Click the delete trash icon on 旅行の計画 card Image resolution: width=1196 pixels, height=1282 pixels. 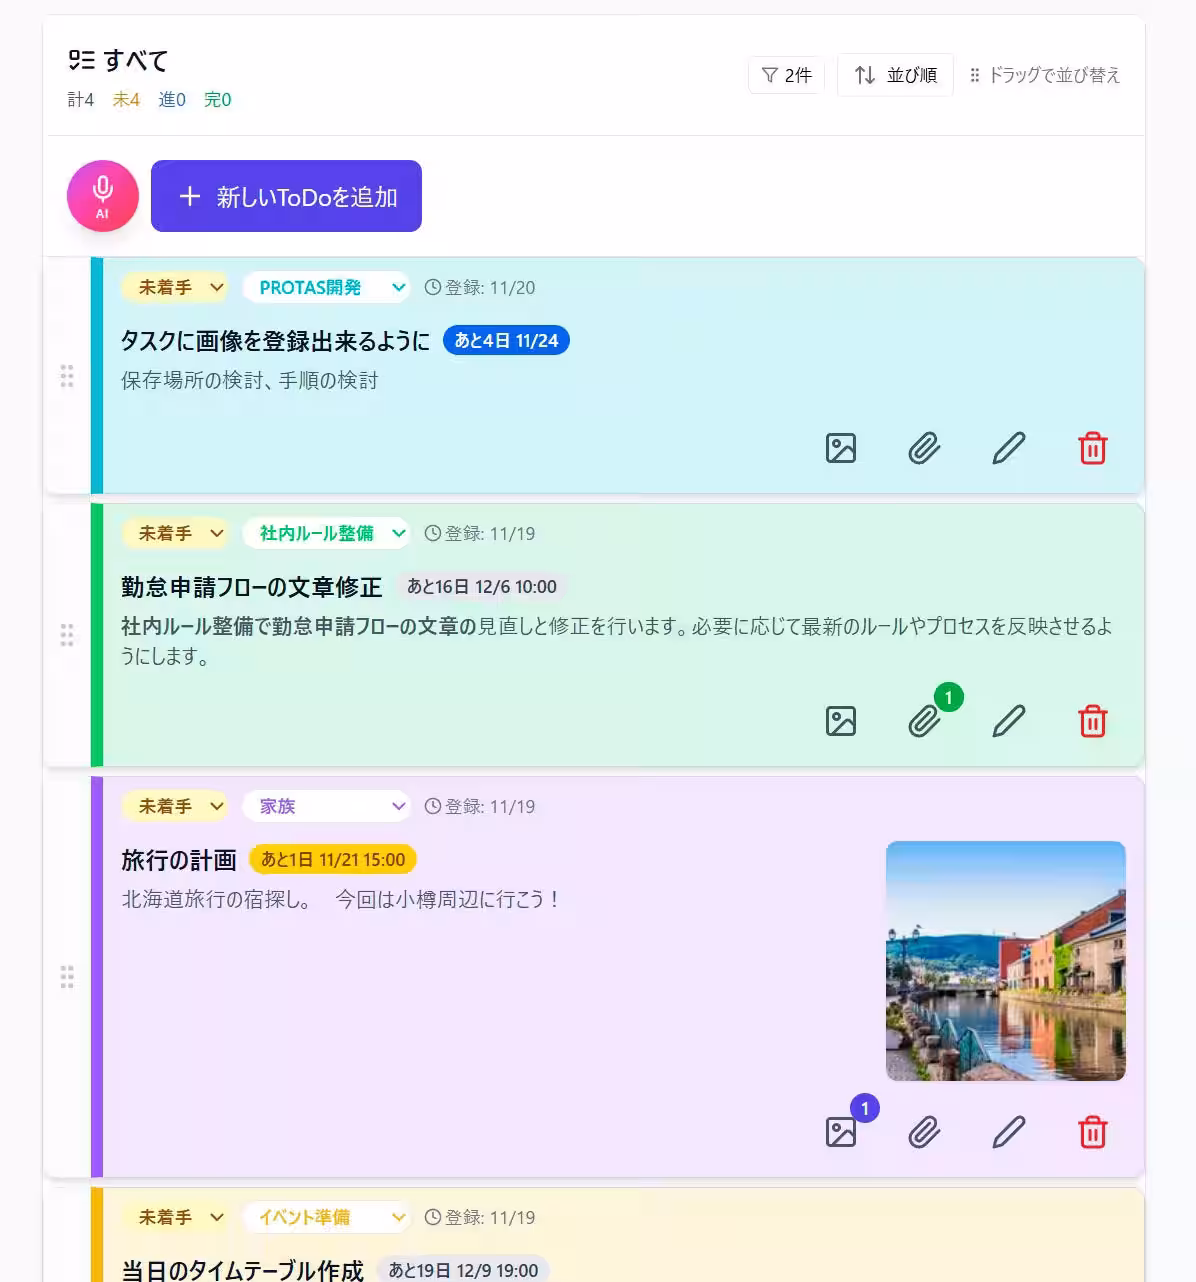[1093, 1133]
